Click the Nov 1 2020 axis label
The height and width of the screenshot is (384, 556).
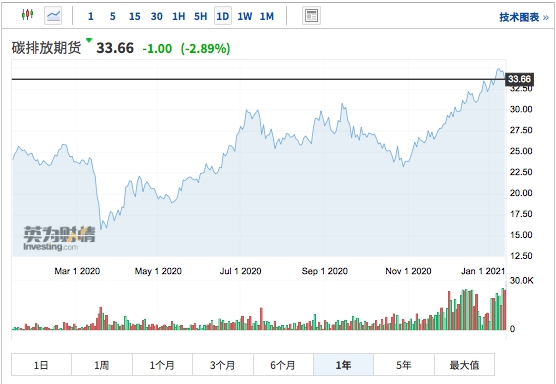[408, 271]
